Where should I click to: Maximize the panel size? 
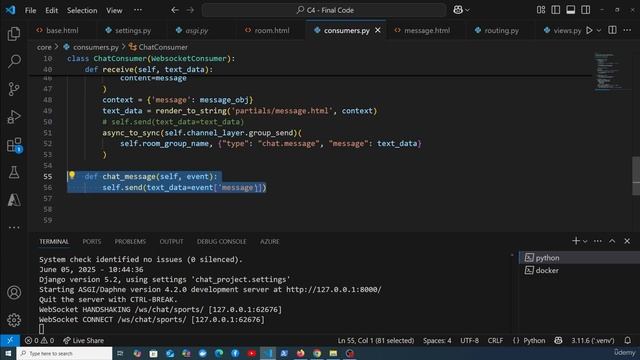pyautogui.click(x=612, y=241)
